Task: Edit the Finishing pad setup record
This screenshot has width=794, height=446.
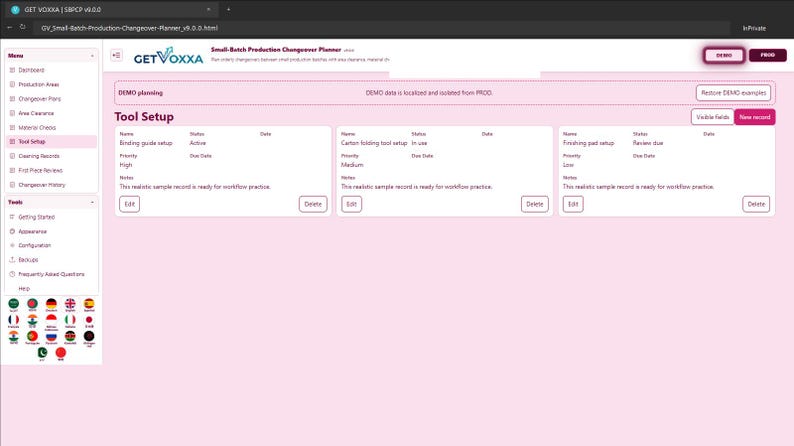Action: [573, 204]
